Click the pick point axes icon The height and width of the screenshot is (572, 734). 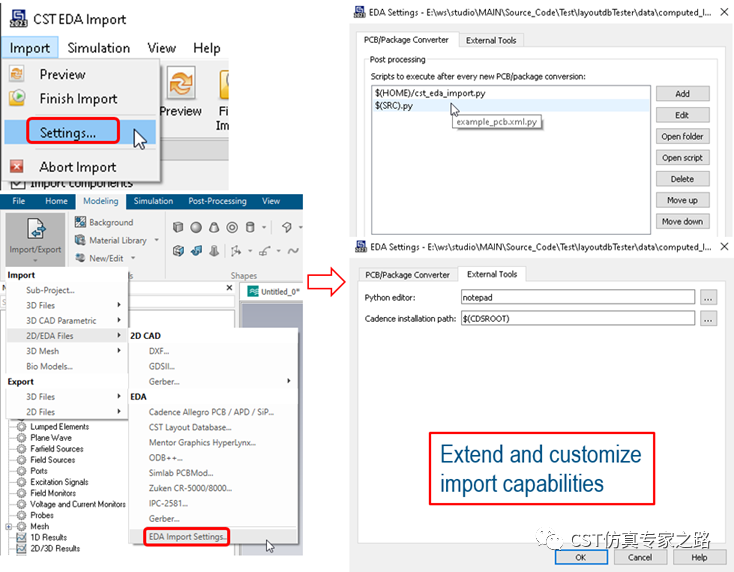point(235,251)
